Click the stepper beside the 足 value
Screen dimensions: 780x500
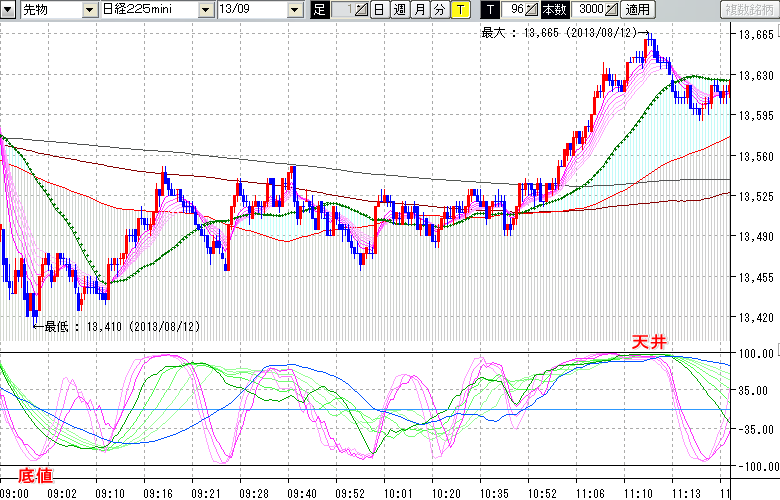tap(362, 10)
